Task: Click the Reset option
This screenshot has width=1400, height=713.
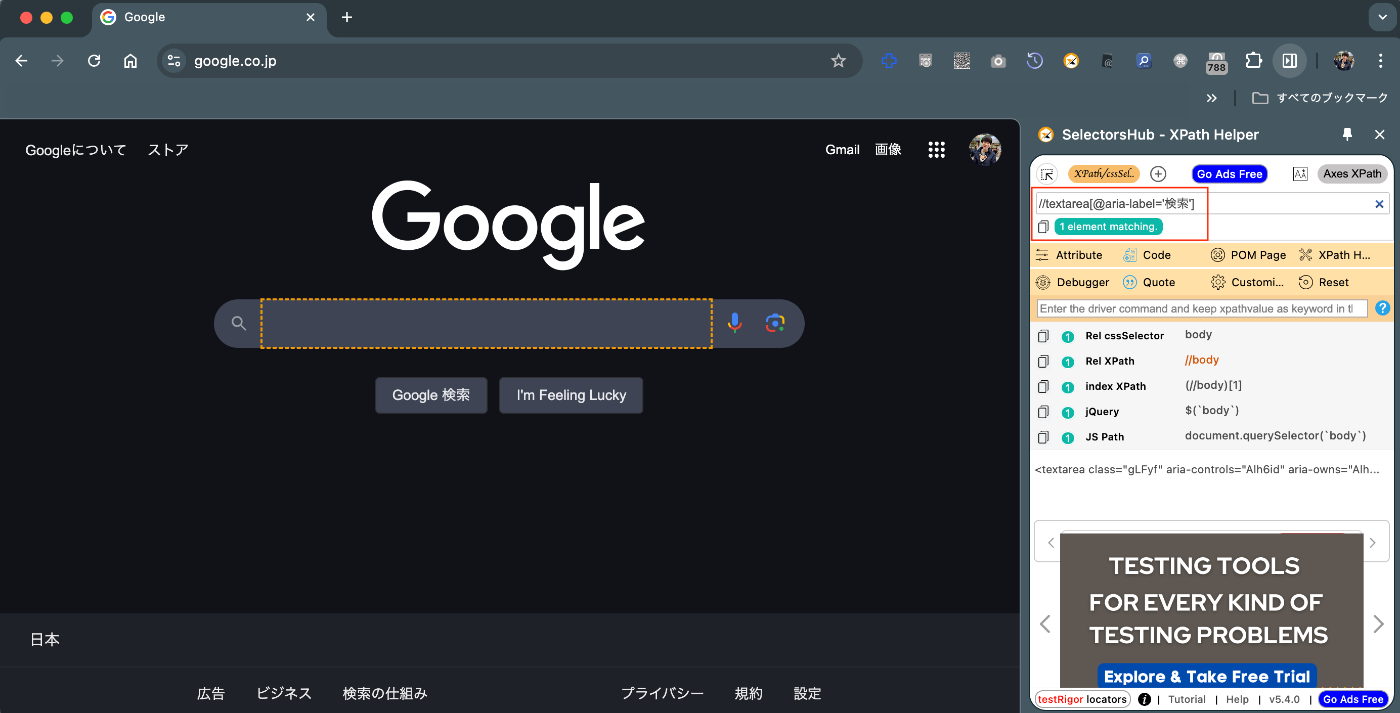Action: tap(1324, 282)
